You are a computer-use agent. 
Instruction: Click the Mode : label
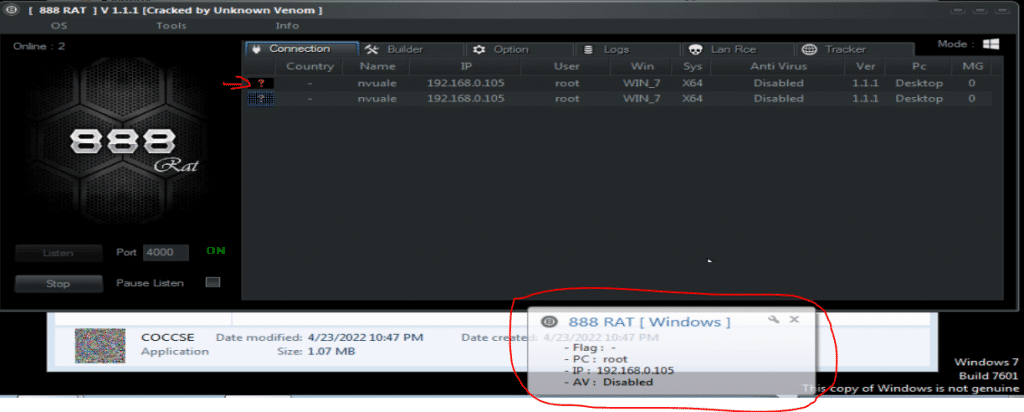point(956,44)
